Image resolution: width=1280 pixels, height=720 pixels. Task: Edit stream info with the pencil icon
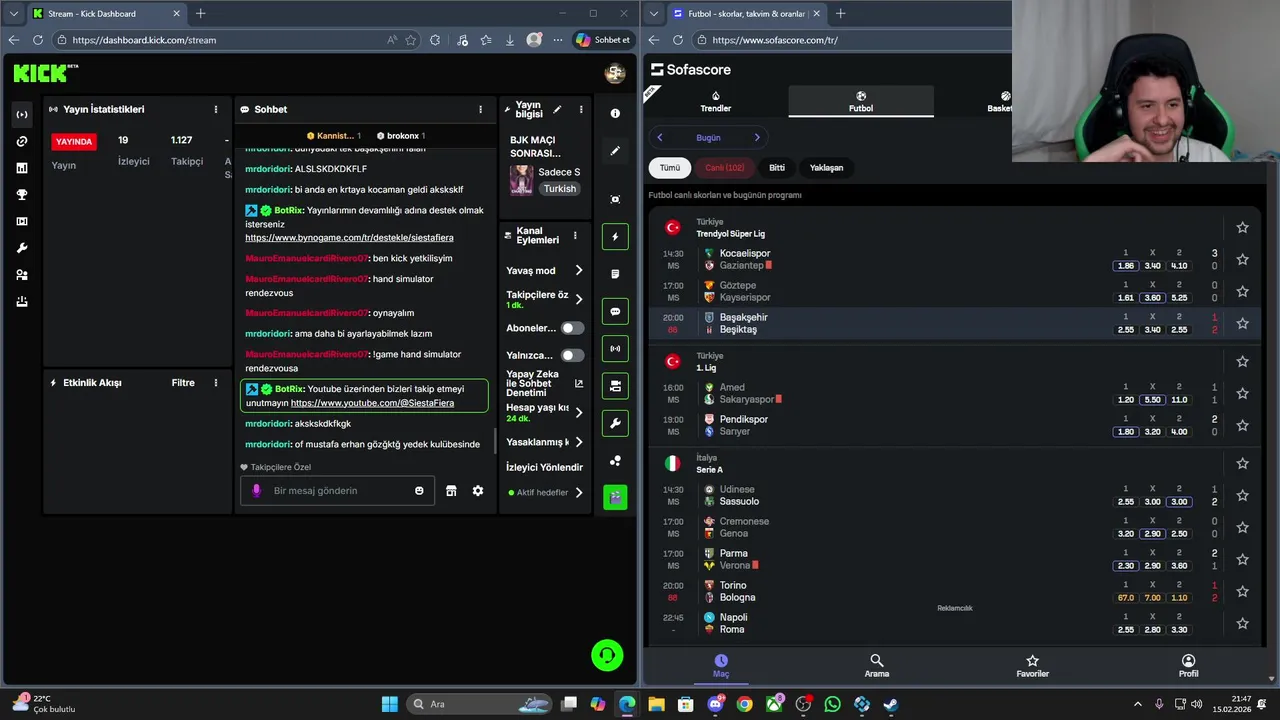pyautogui.click(x=557, y=110)
